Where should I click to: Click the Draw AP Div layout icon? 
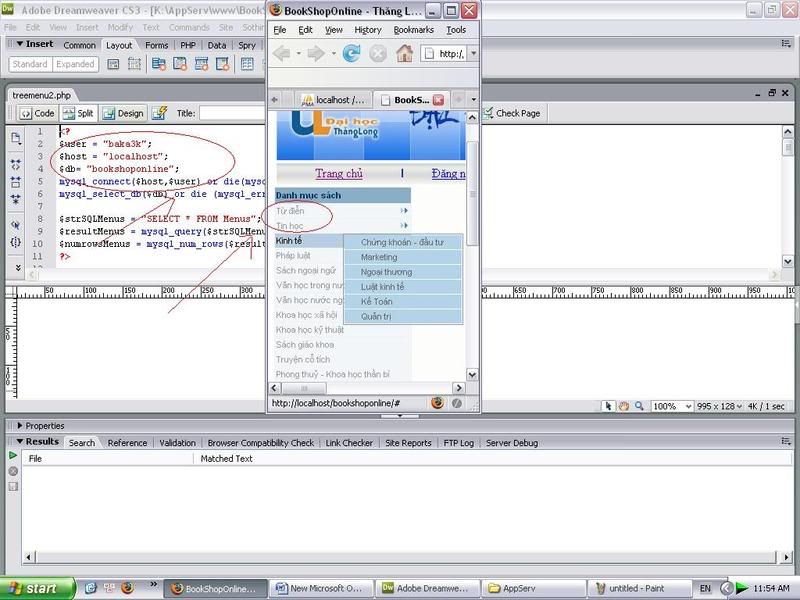pos(135,64)
